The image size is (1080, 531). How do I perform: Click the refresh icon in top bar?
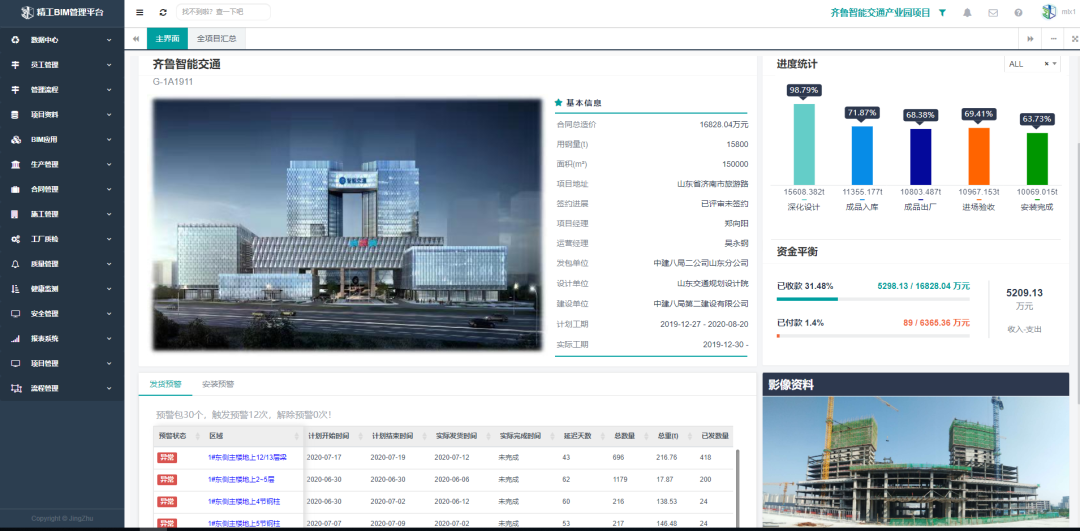pyautogui.click(x=163, y=12)
